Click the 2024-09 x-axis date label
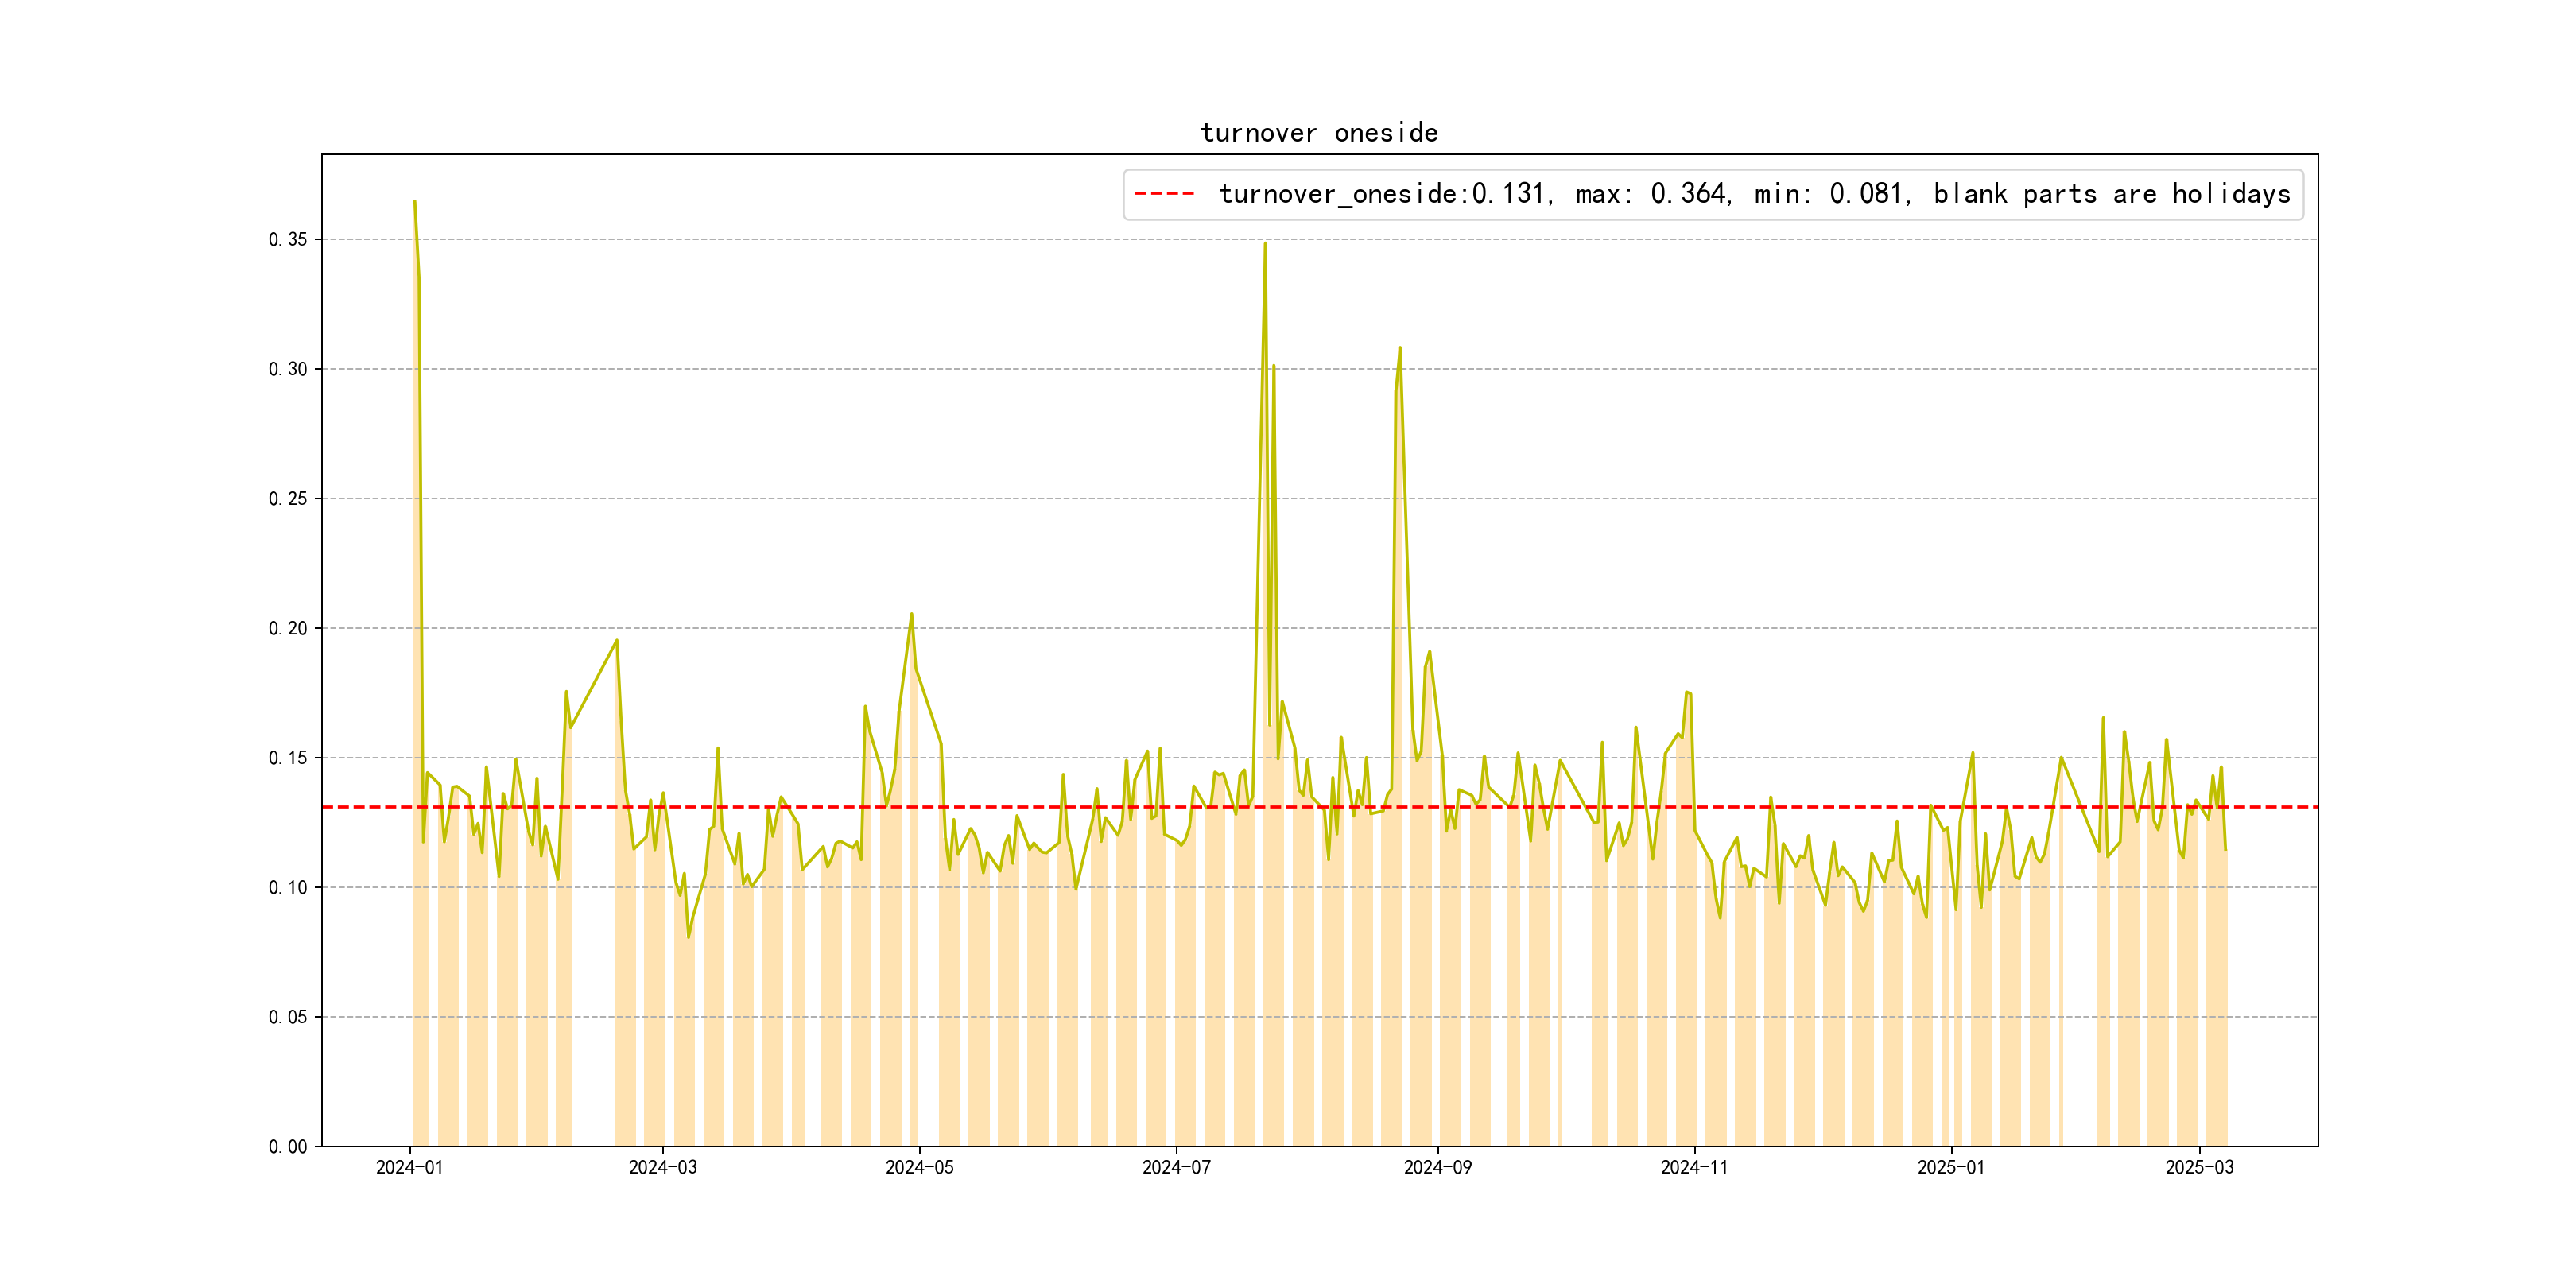The height and width of the screenshot is (1288, 2576). pos(1437,1168)
